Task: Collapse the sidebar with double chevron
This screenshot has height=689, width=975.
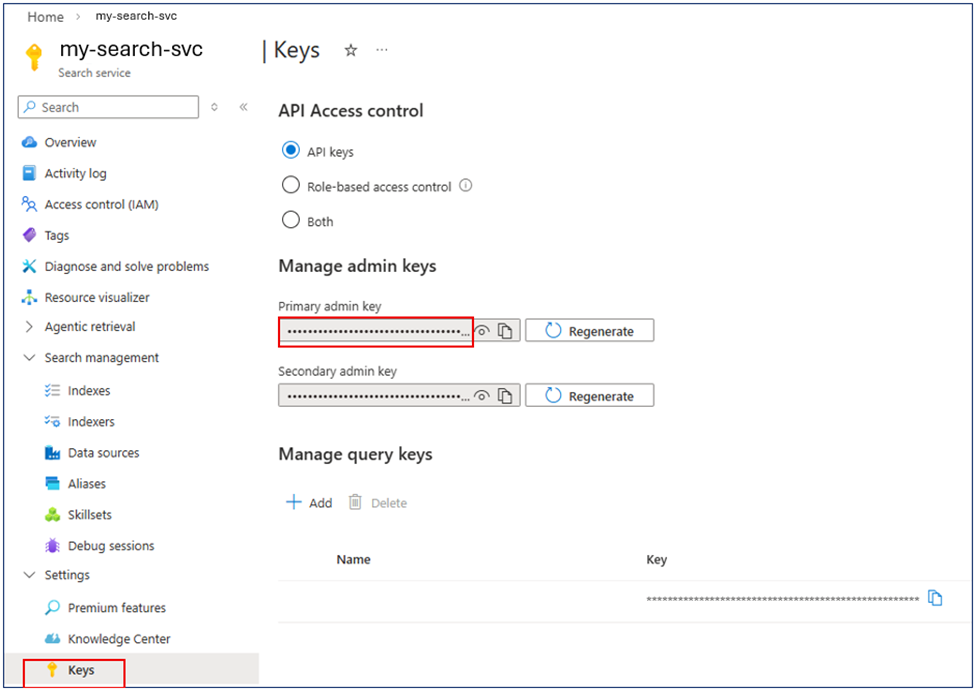Action: pos(243,107)
